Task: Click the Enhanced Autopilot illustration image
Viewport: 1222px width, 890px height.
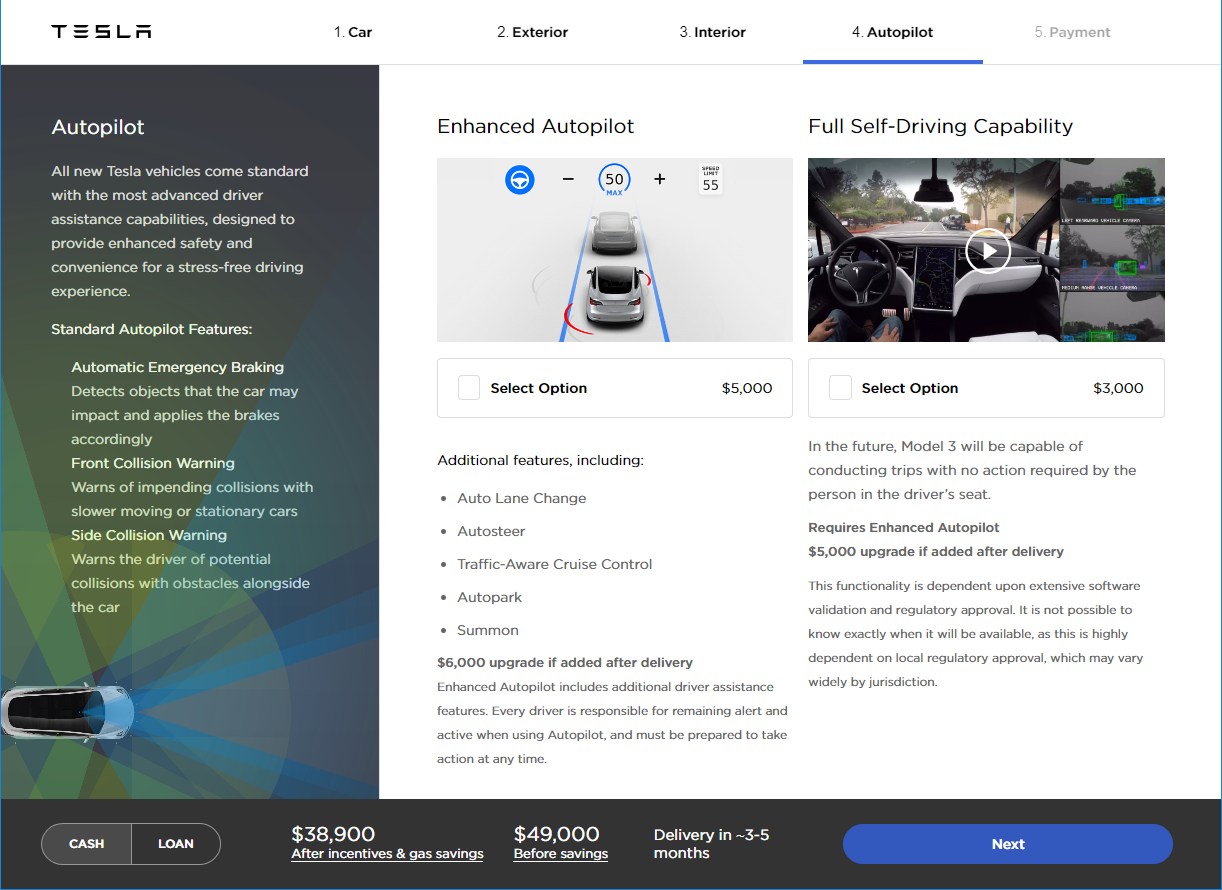Action: click(x=615, y=250)
